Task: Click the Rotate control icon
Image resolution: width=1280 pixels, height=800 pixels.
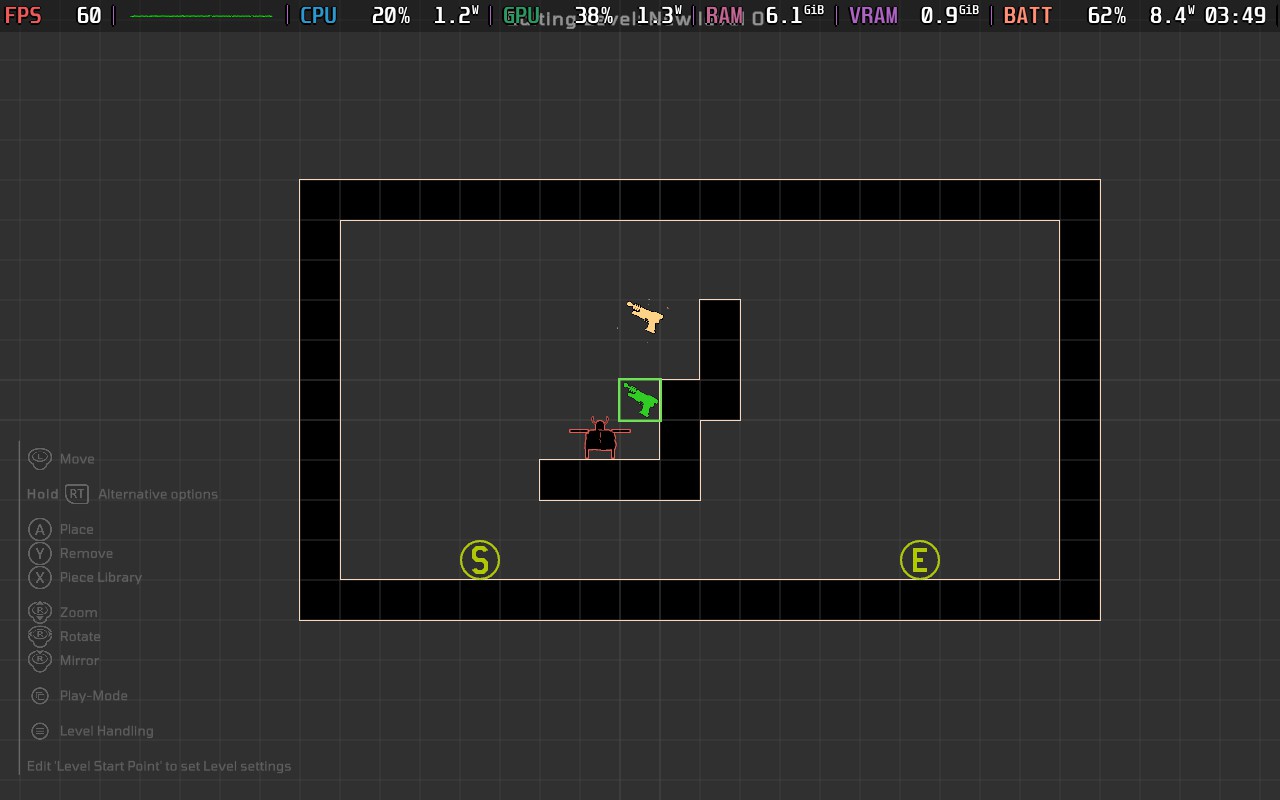Action: [x=40, y=636]
